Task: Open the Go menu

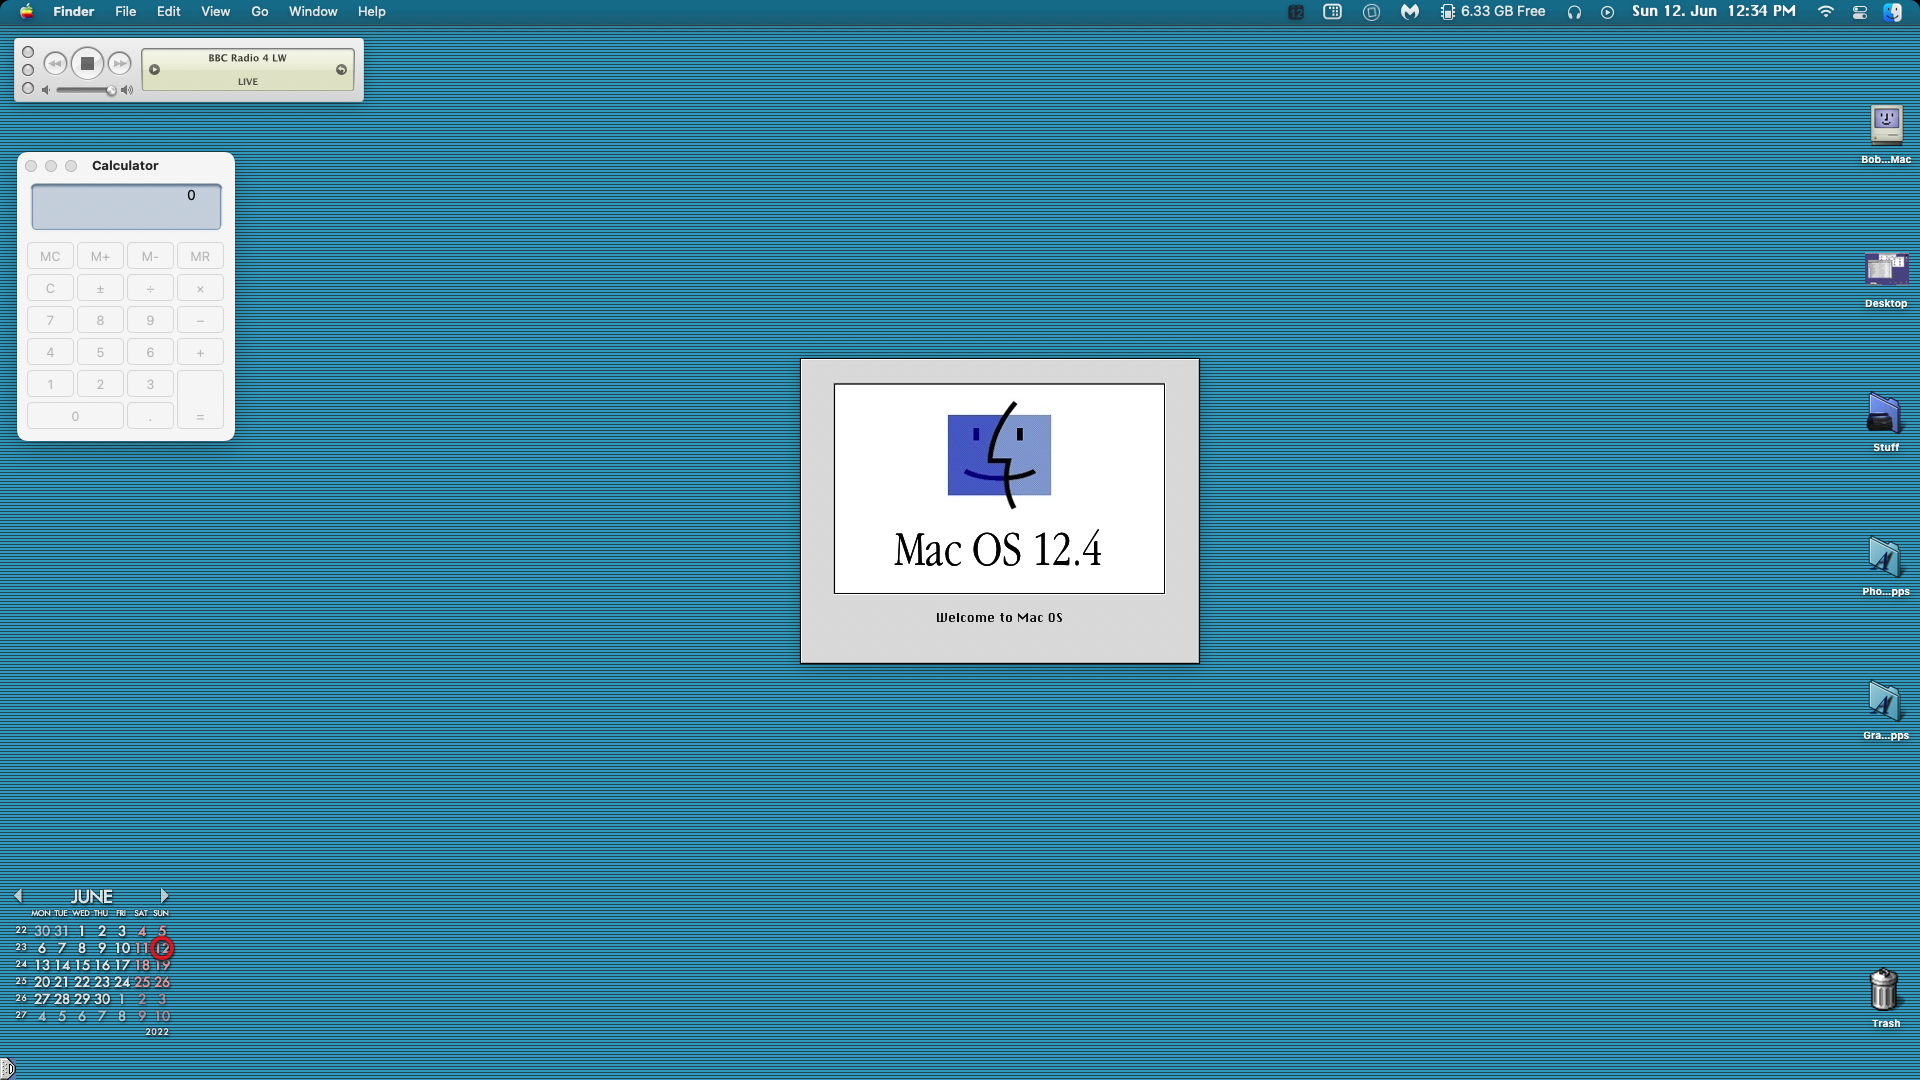Action: click(260, 12)
